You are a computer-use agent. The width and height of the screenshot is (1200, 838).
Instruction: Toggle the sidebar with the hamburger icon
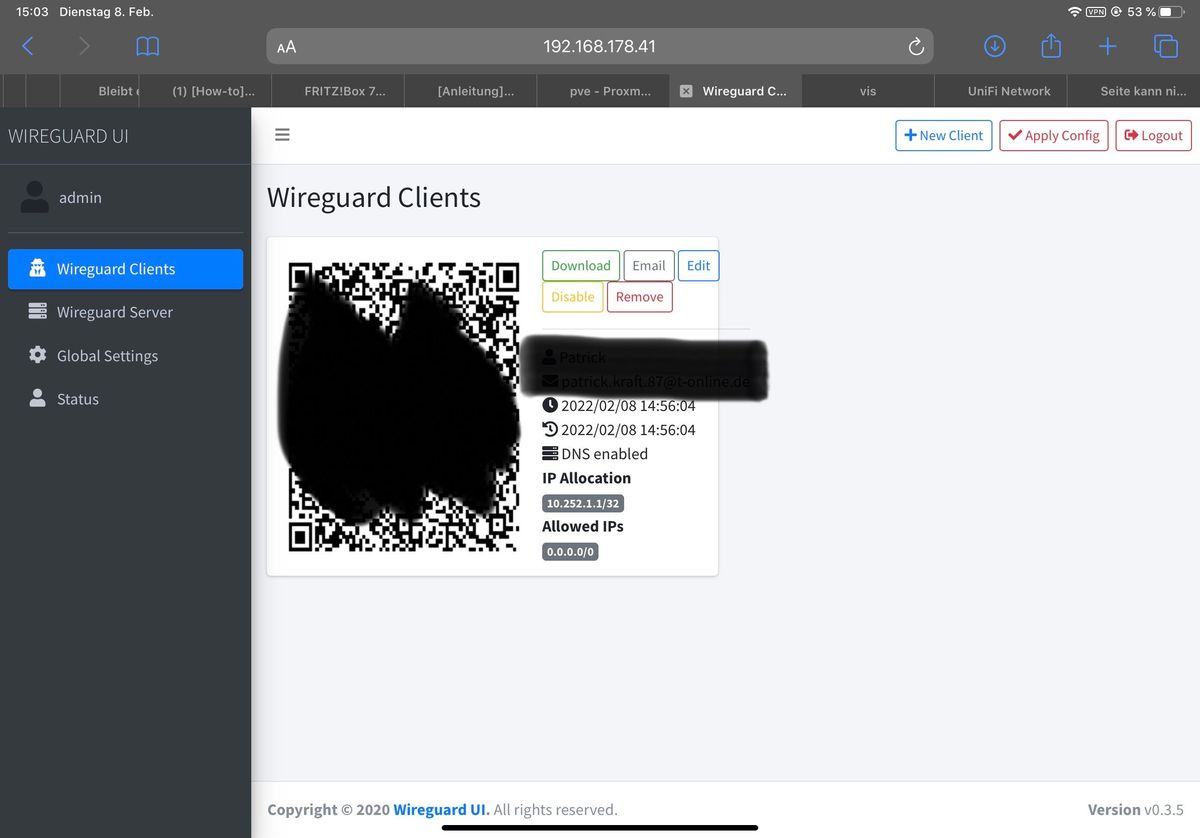(282, 135)
